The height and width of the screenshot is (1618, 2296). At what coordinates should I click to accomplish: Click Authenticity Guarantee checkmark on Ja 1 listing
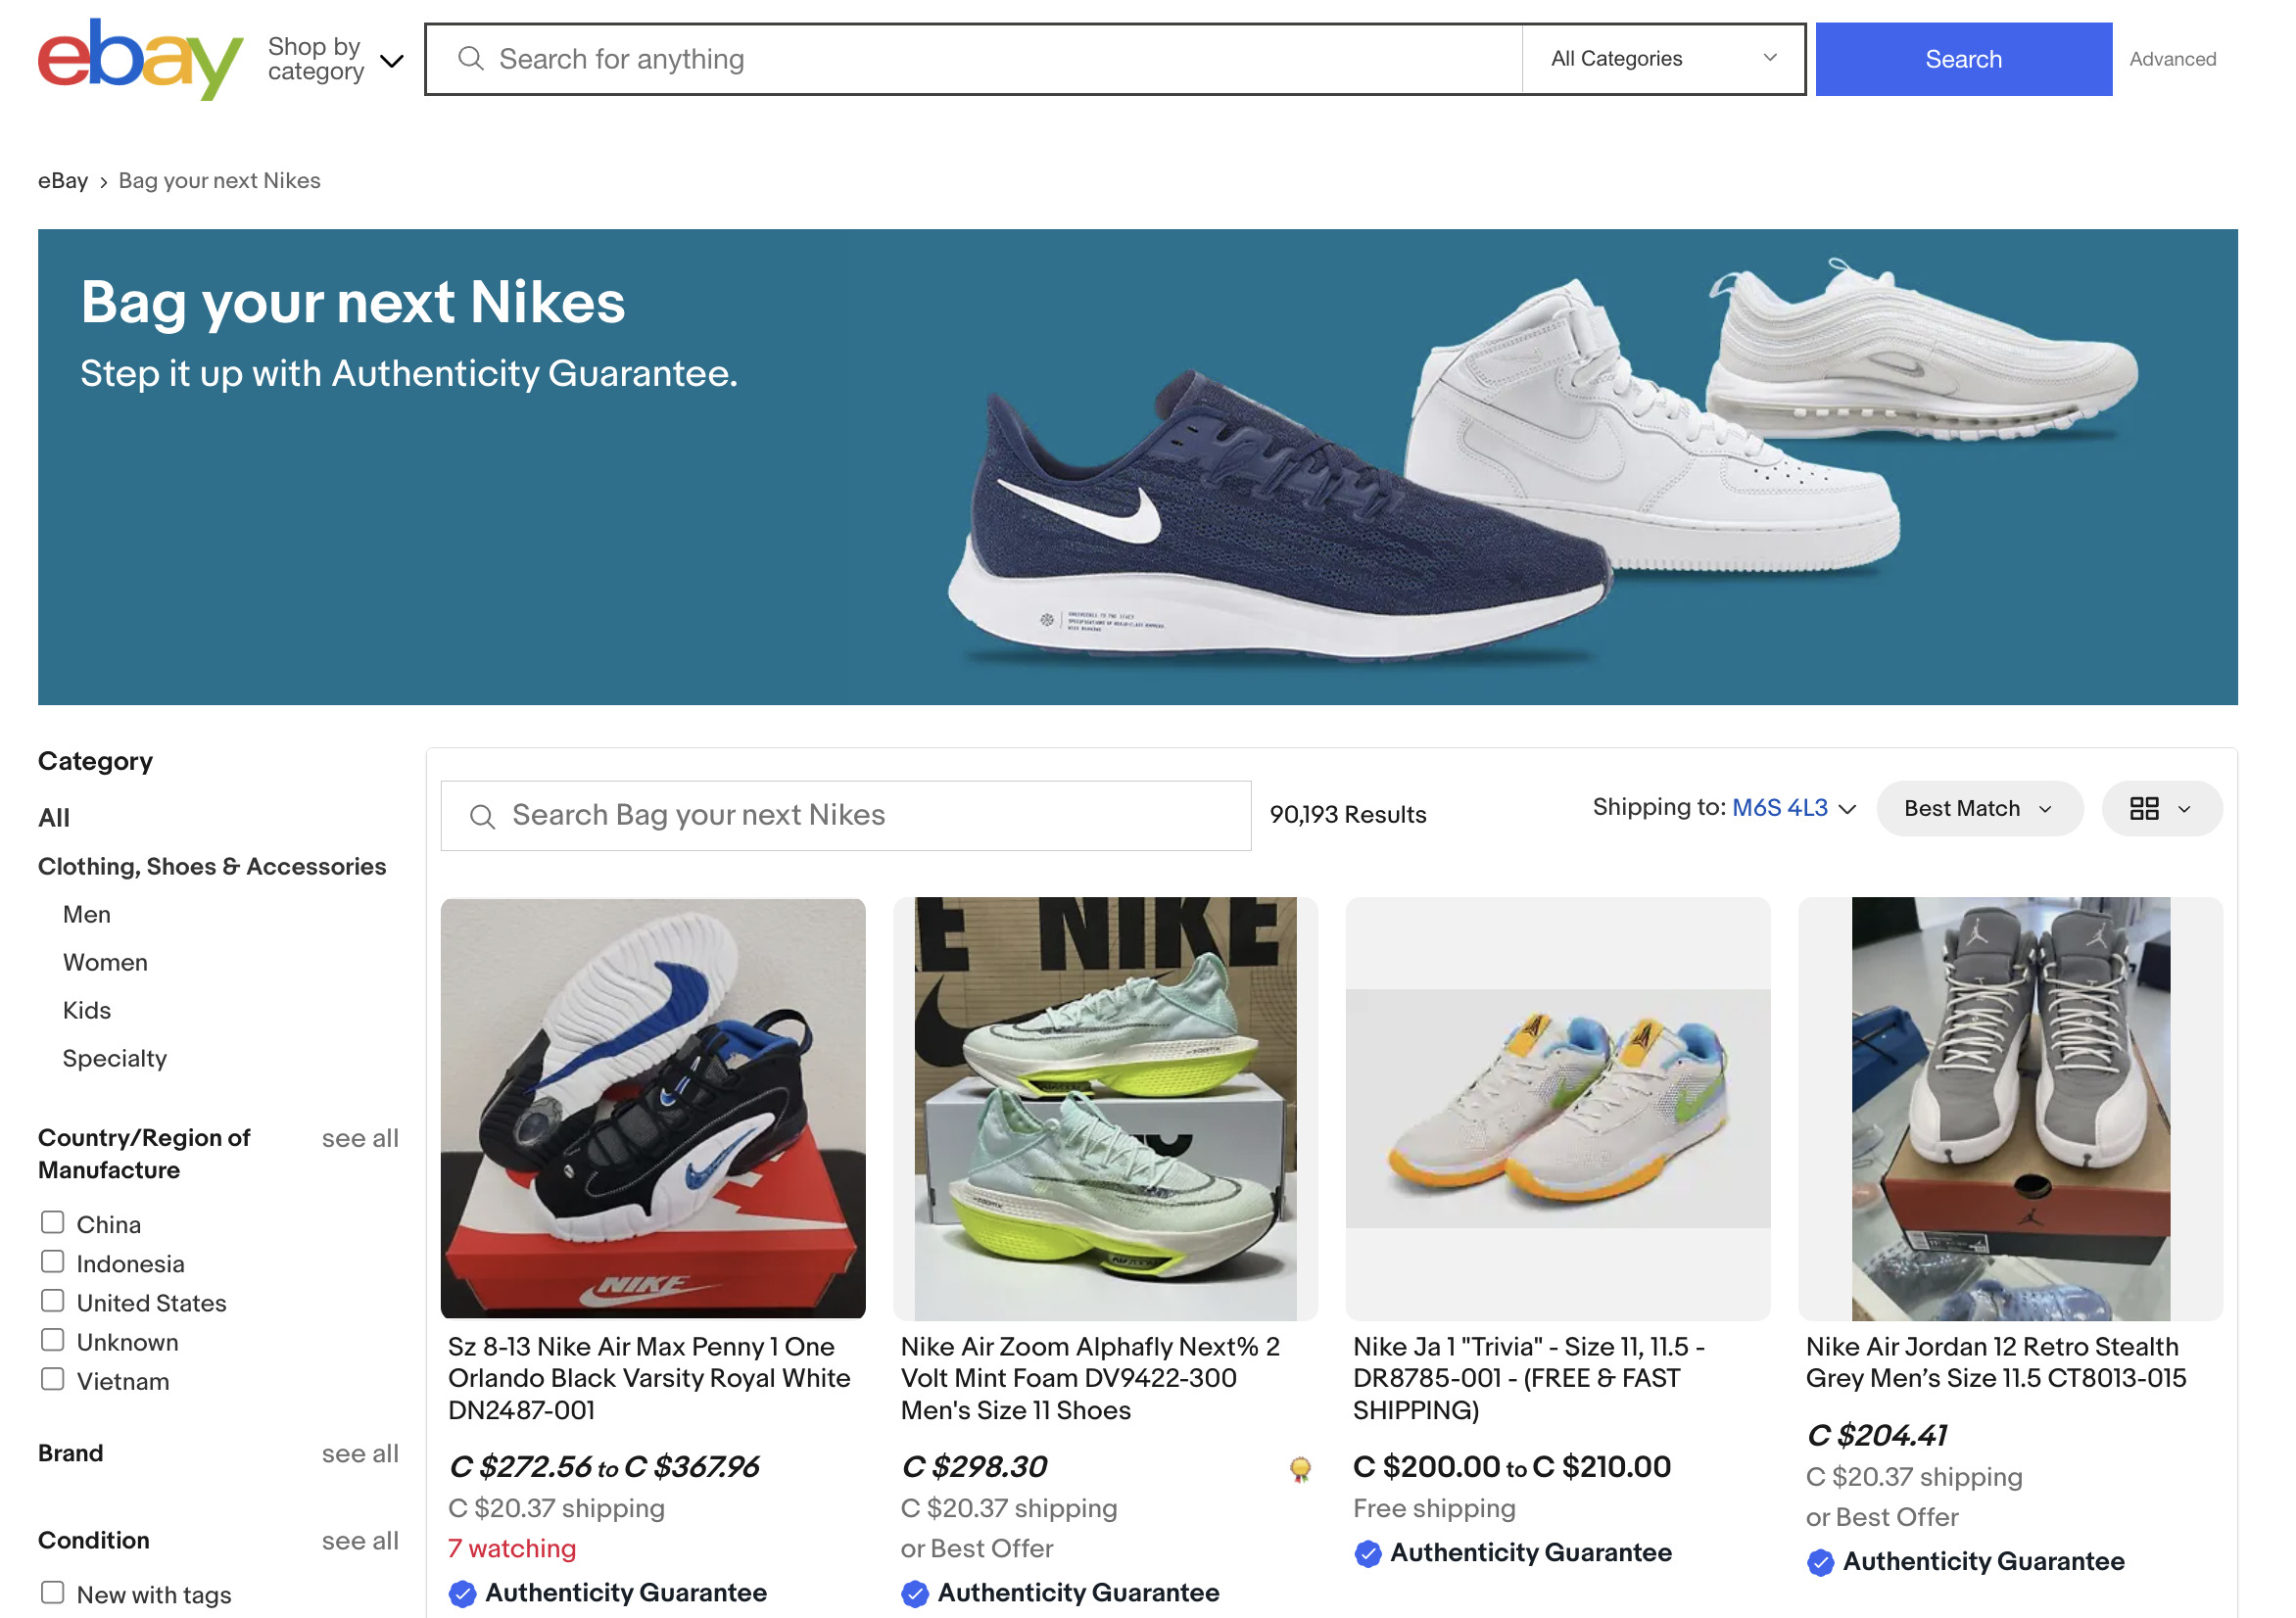1367,1553
